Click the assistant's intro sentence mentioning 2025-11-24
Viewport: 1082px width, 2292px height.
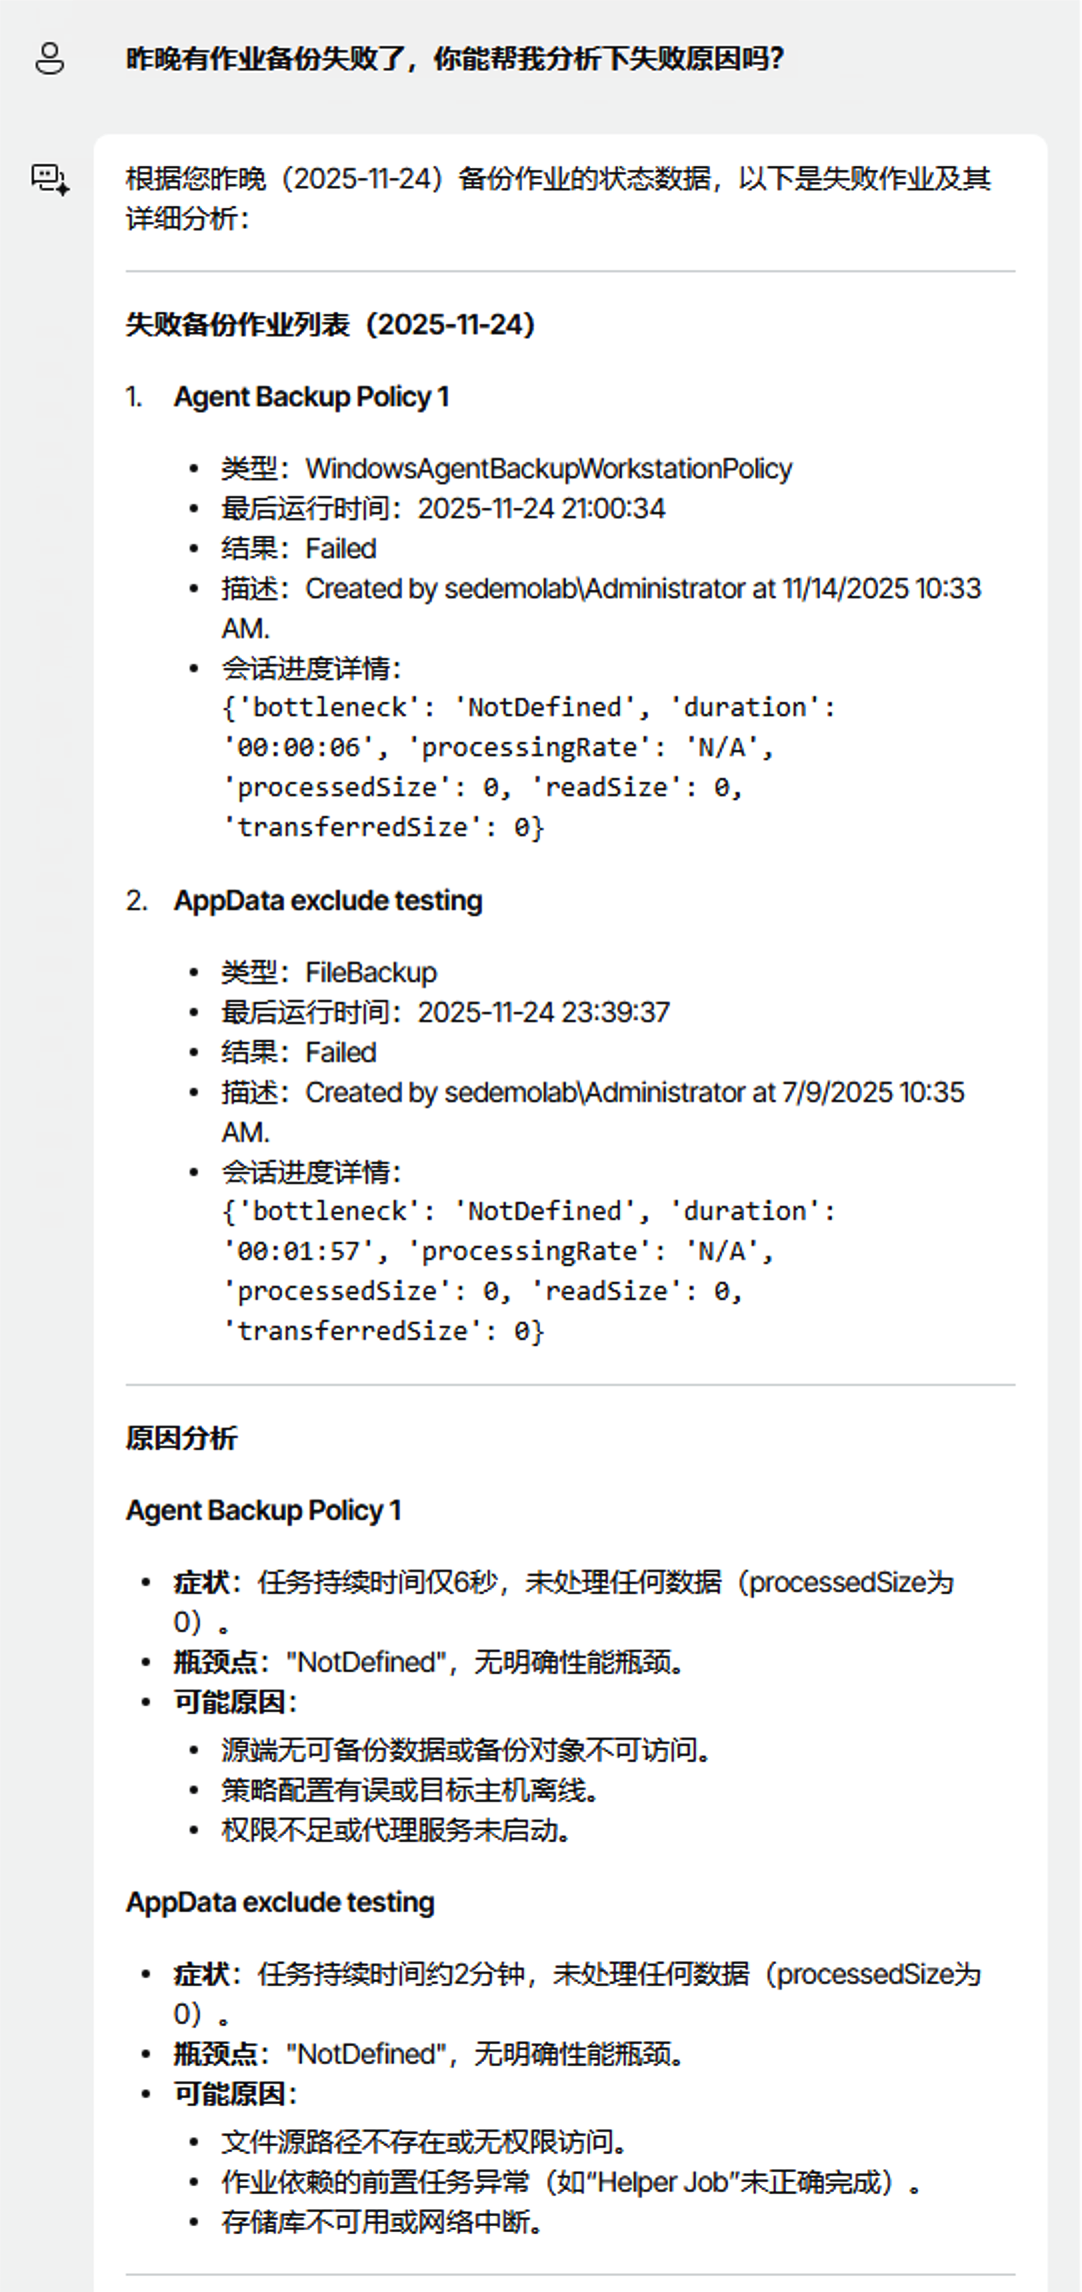click(x=558, y=198)
